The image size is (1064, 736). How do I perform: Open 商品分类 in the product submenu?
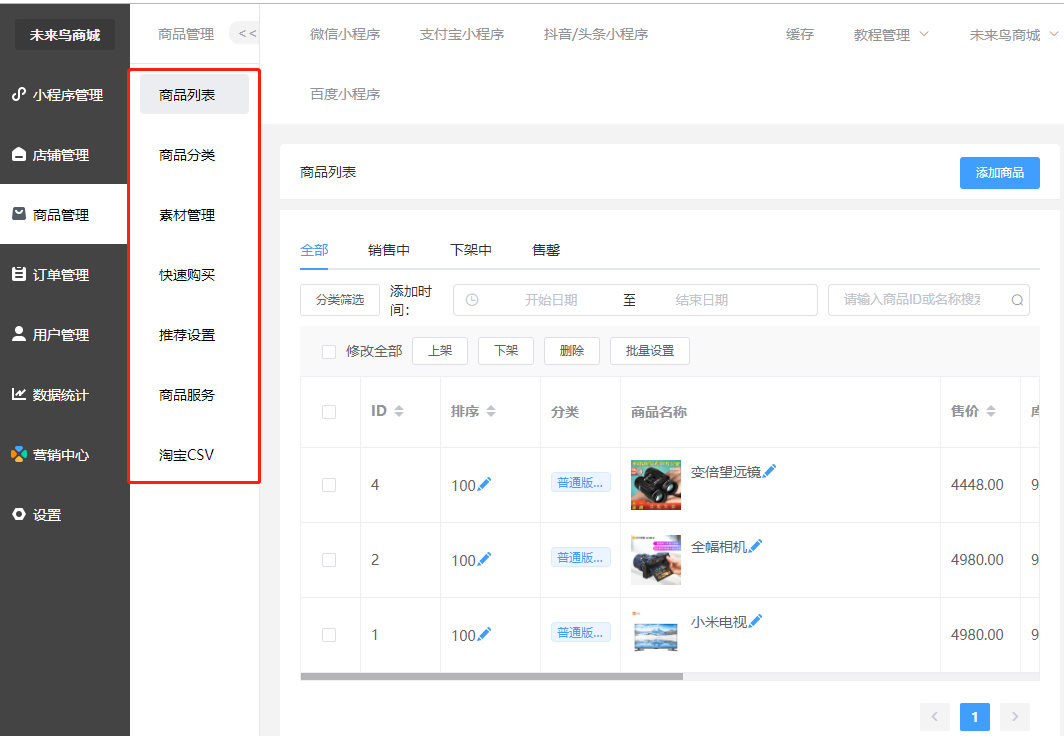187,155
